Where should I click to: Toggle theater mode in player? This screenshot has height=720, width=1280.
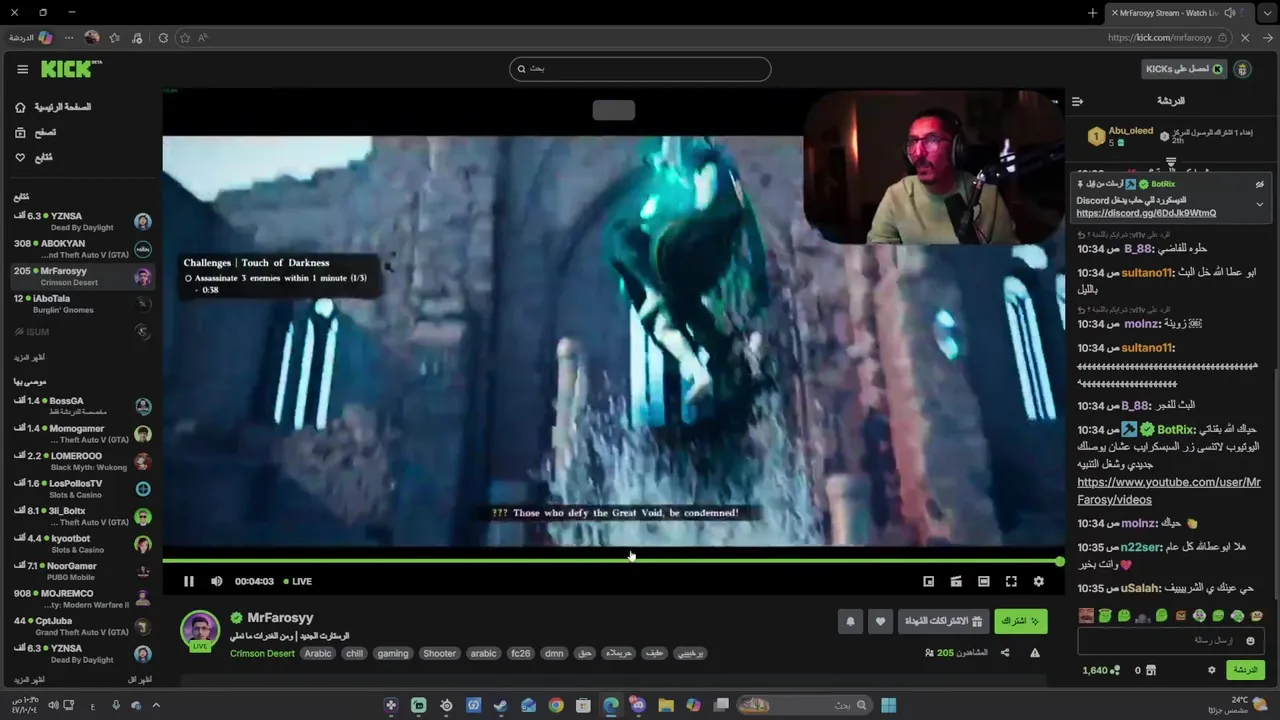[984, 581]
